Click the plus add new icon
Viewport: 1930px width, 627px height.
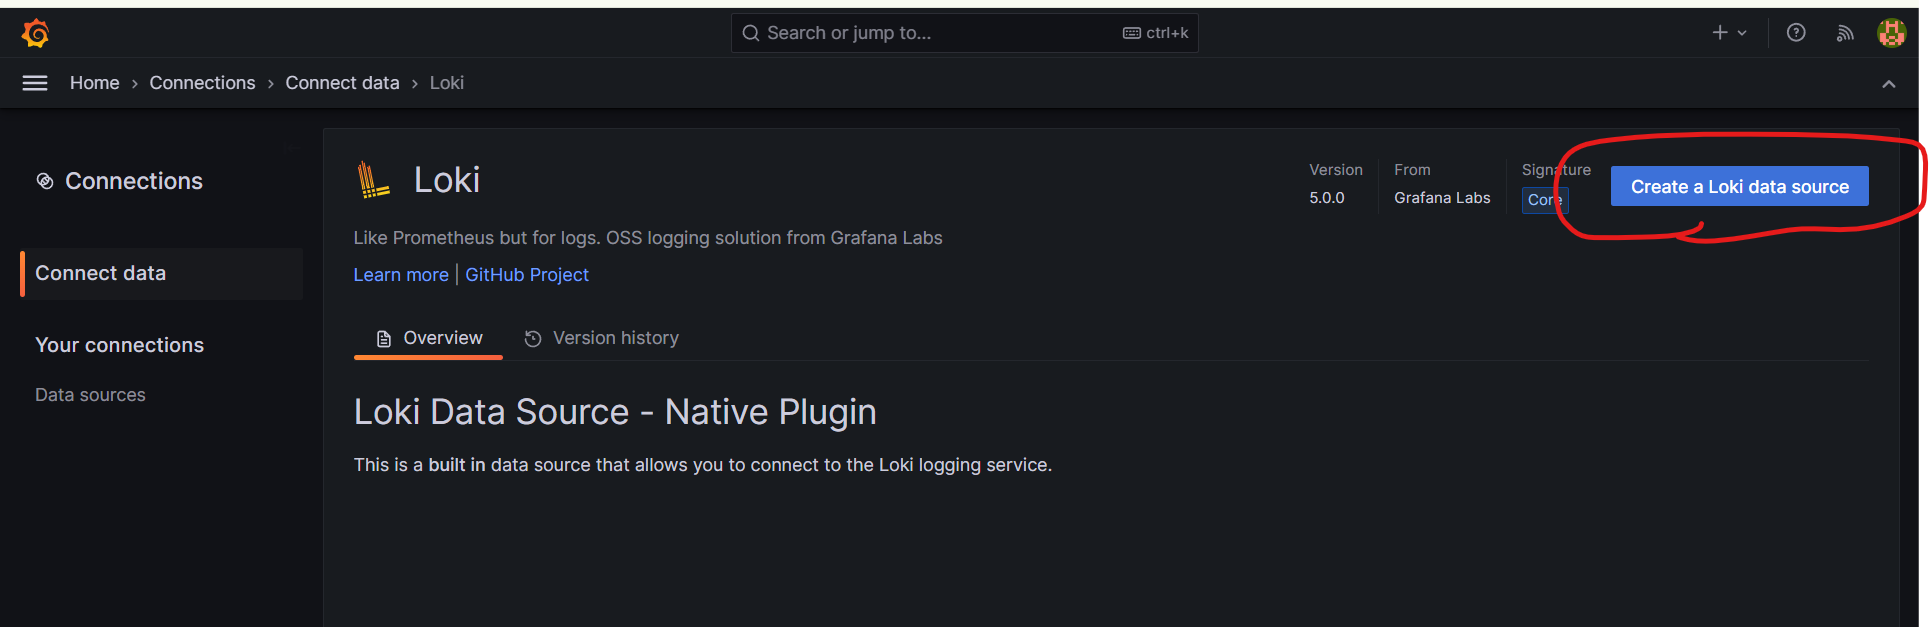[1720, 33]
